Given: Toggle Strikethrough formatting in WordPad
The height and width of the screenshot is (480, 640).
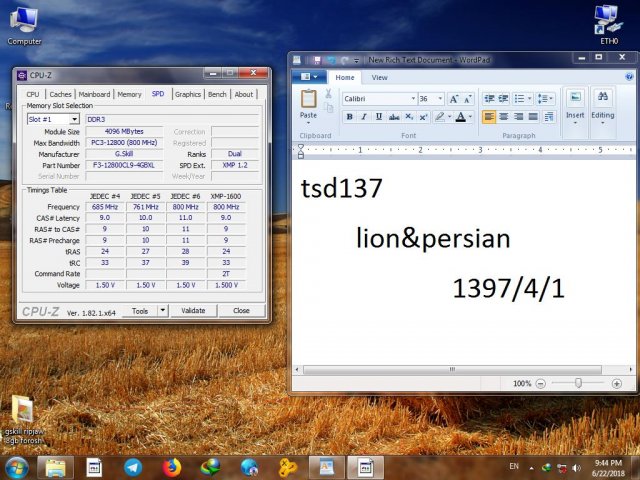Looking at the screenshot, I should (394, 117).
